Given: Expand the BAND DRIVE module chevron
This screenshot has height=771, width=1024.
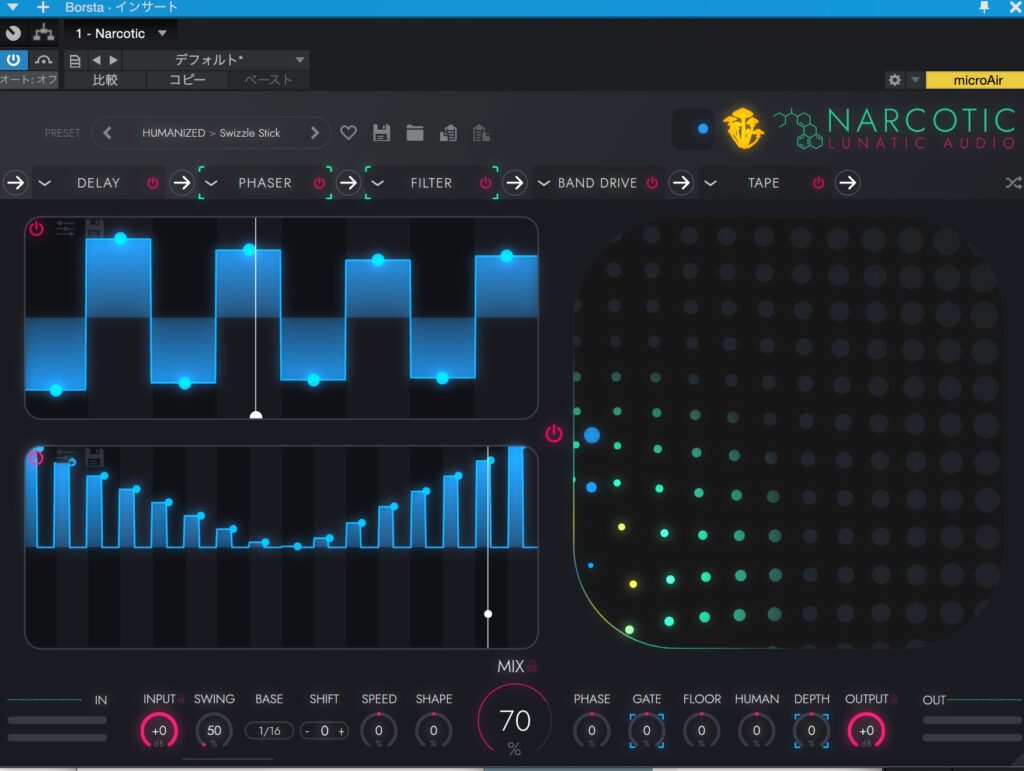Looking at the screenshot, I should point(544,183).
